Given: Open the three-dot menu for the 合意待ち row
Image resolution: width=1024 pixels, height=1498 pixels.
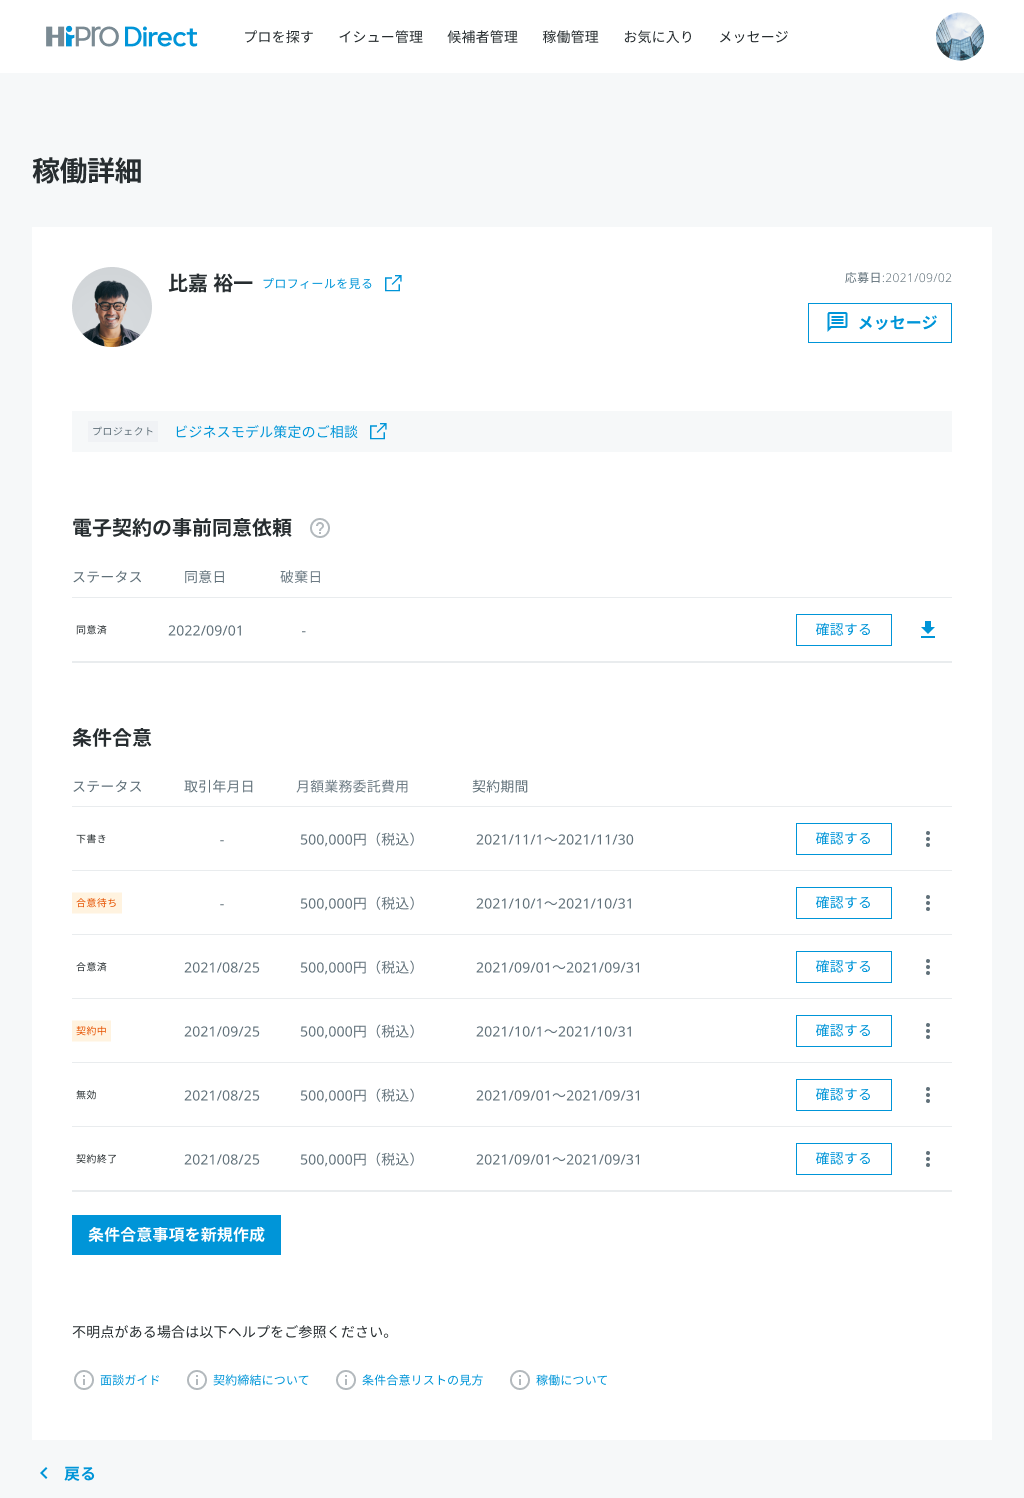Looking at the screenshot, I should point(927,903).
